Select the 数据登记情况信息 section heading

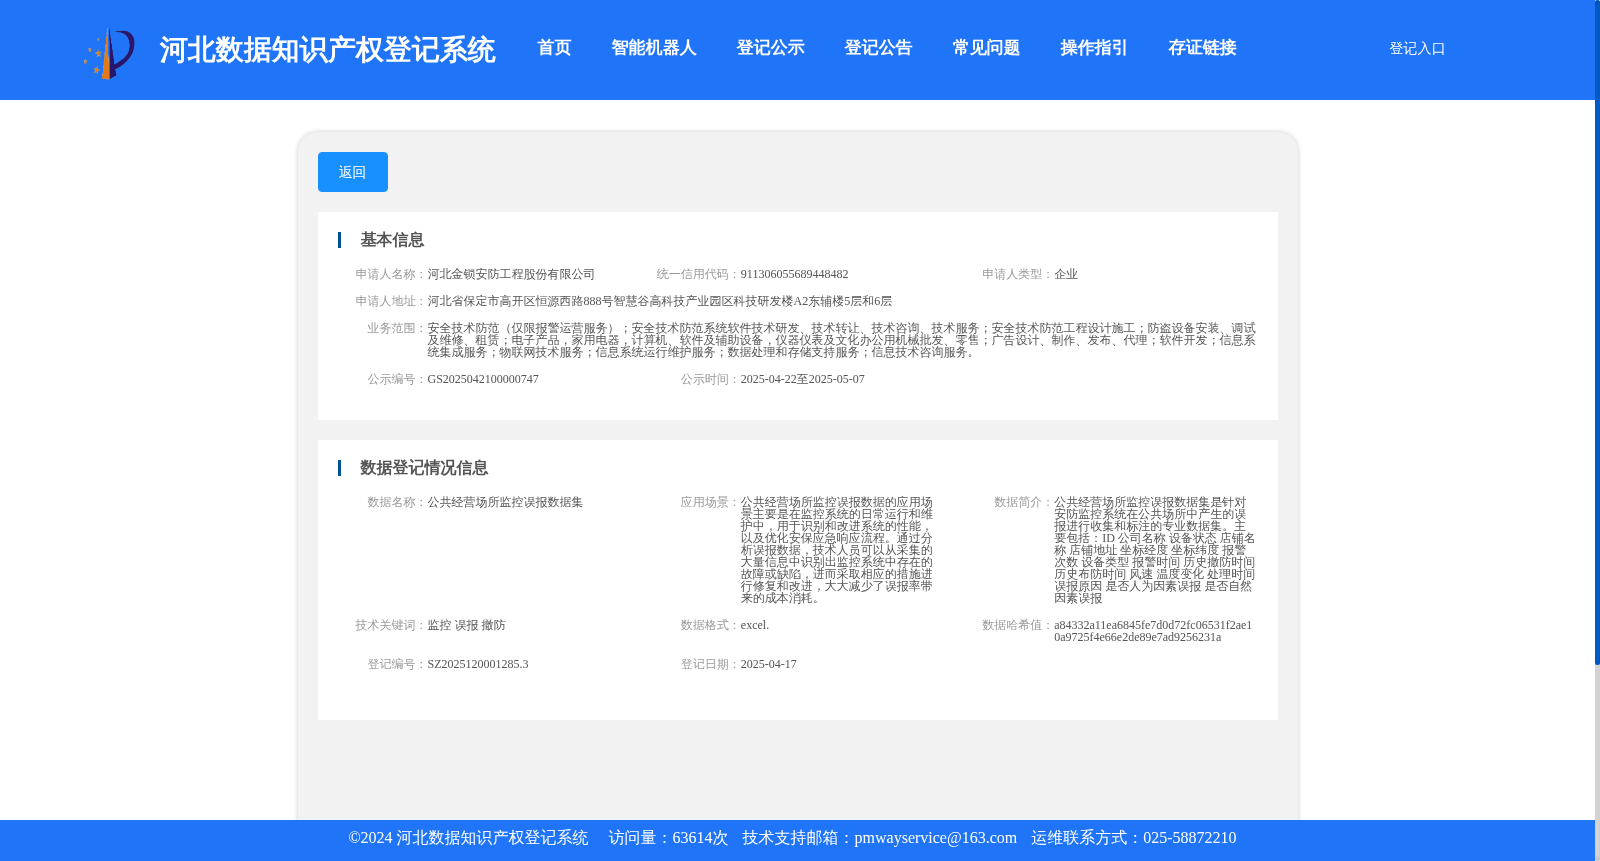[424, 468]
